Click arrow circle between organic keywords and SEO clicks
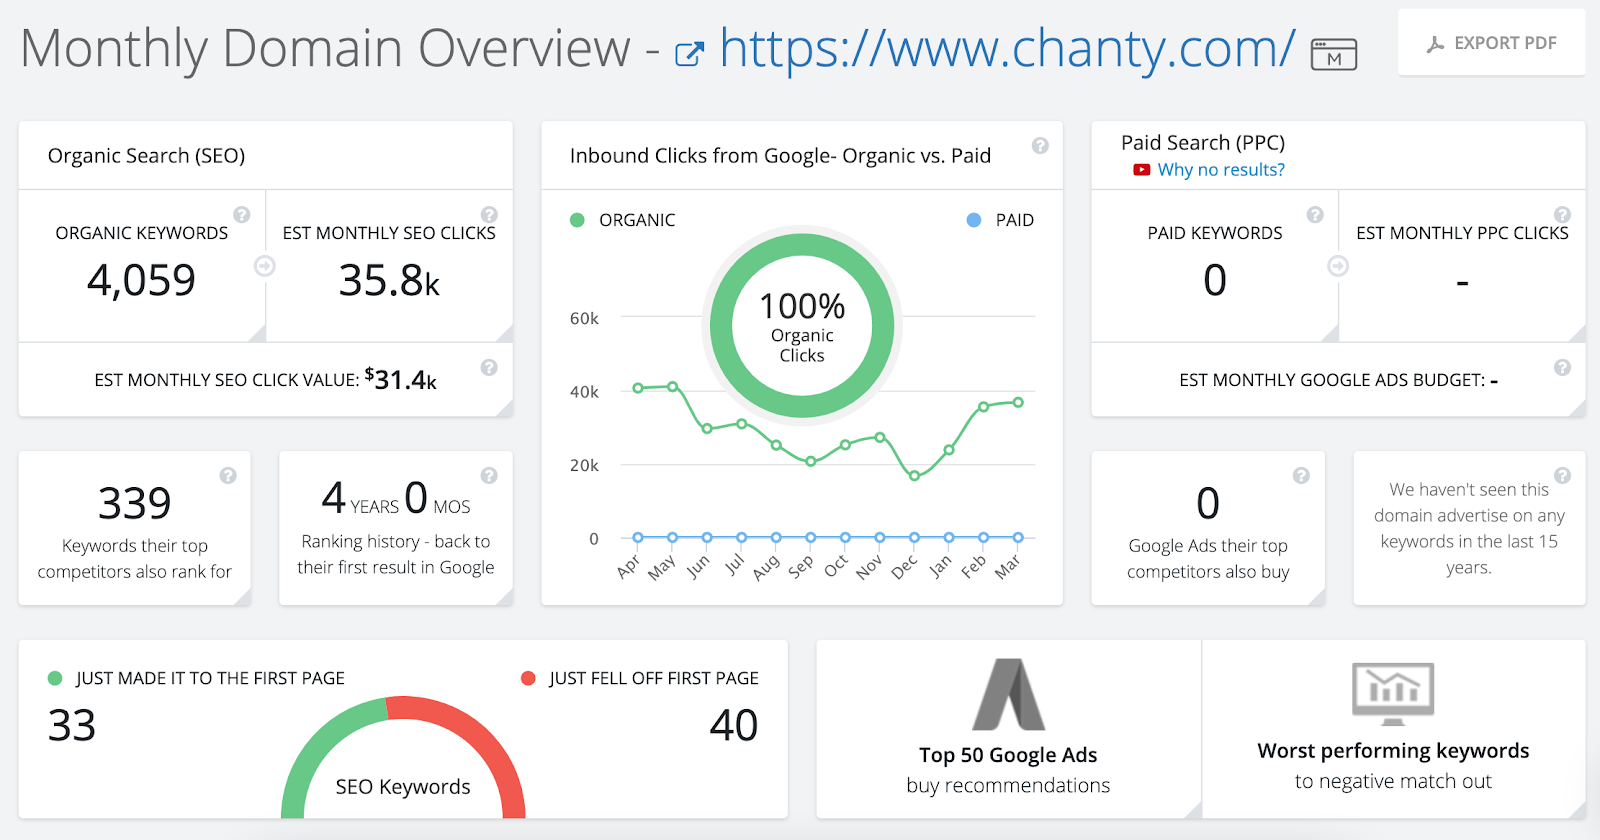This screenshot has height=840, width=1600. [x=265, y=266]
